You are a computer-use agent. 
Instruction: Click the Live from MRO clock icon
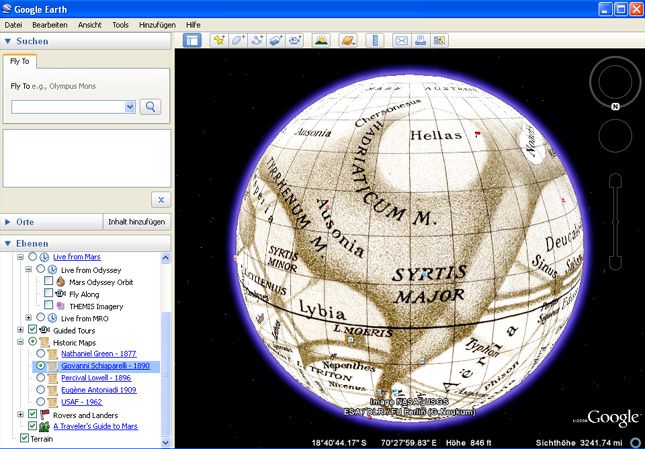(x=52, y=318)
